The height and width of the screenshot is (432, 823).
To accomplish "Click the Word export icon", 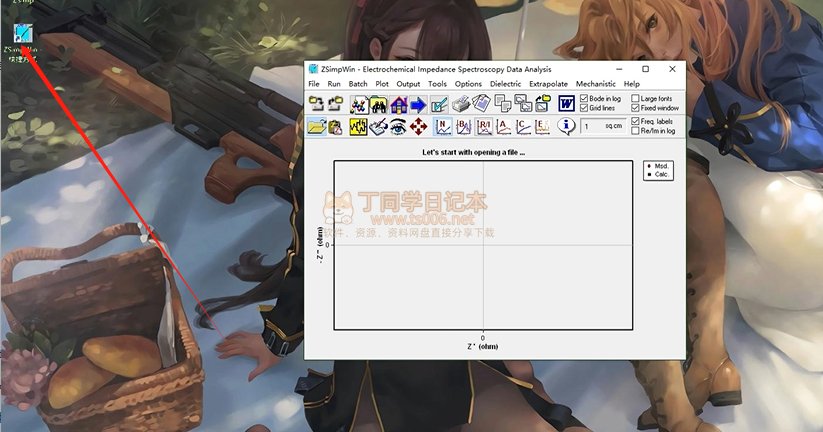I will click(x=566, y=103).
